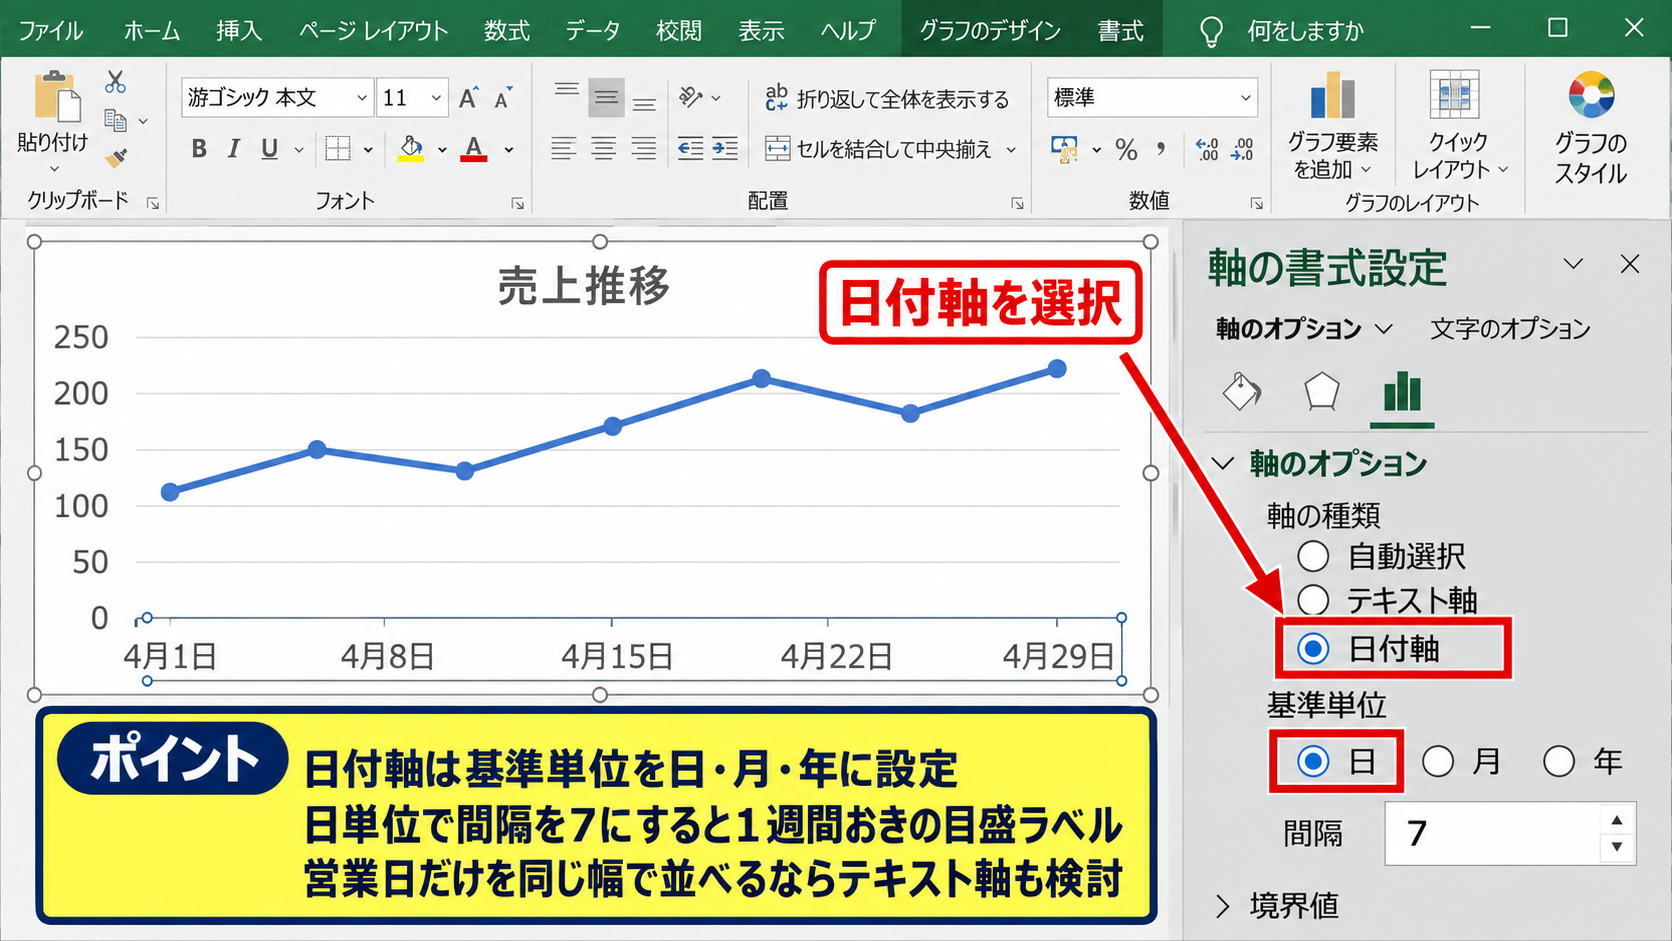Select 年 base unit radio button
This screenshot has width=1672, height=941.
(x=1559, y=762)
